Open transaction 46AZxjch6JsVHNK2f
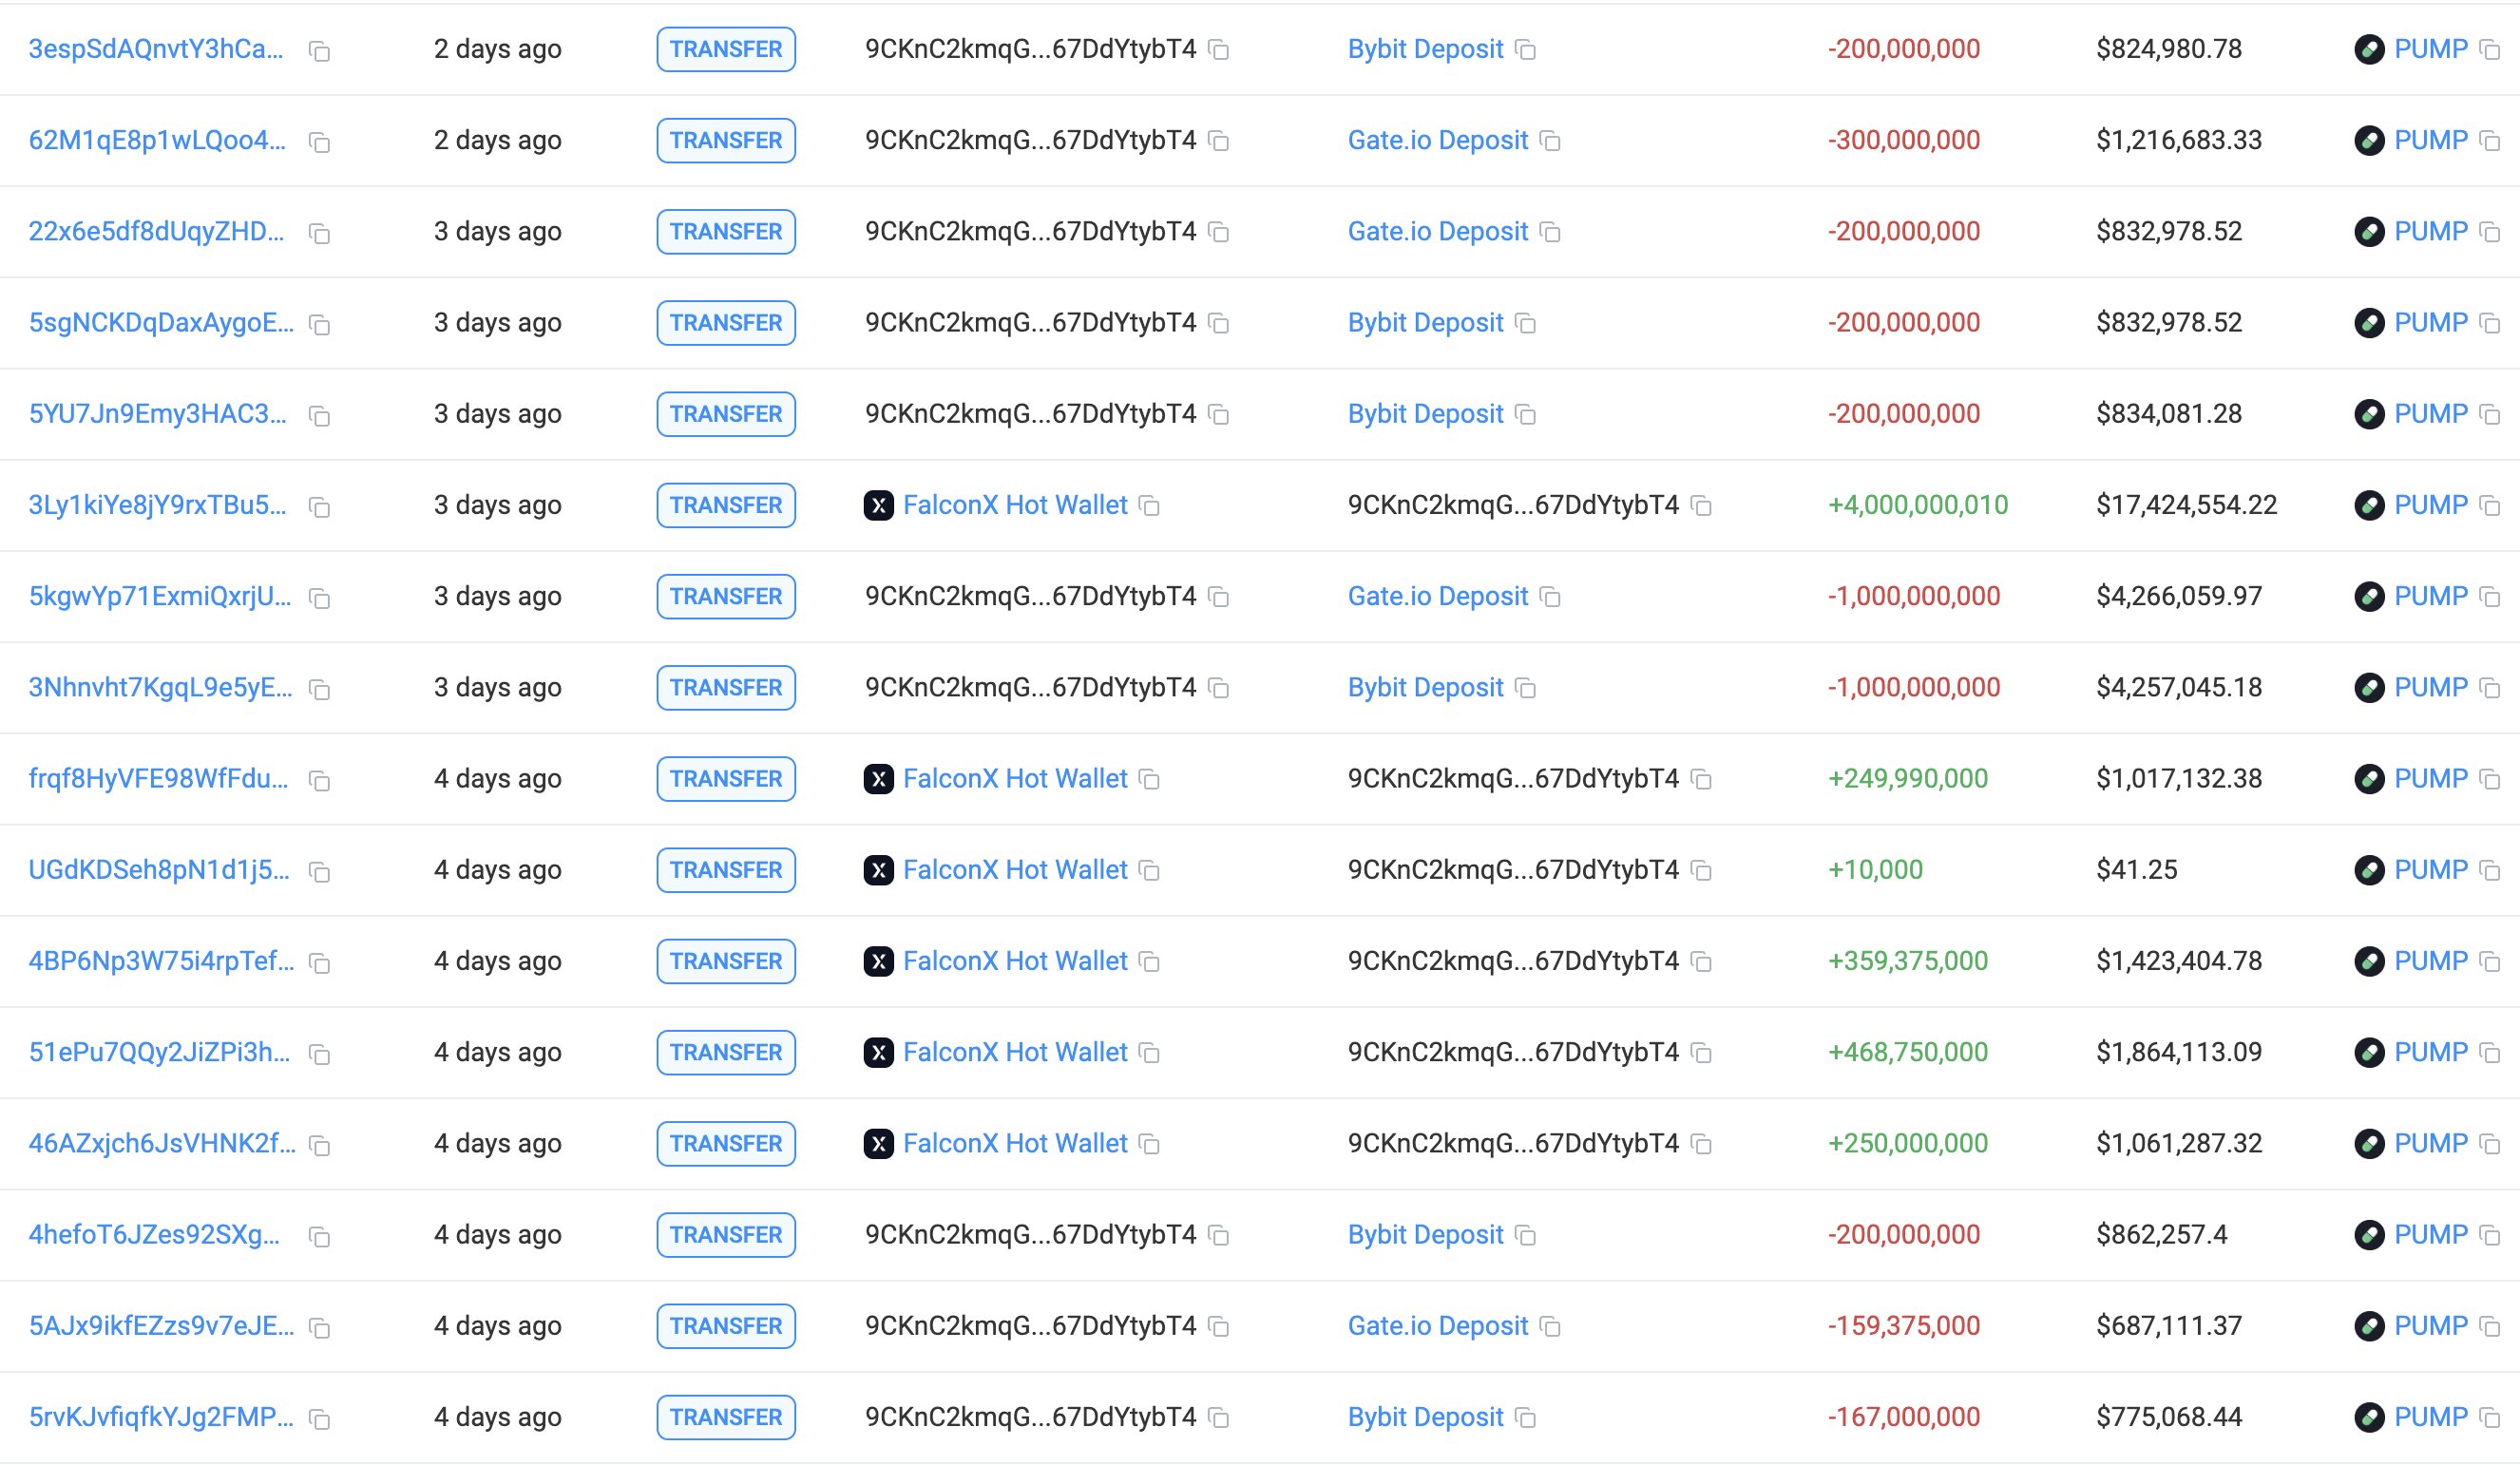The height and width of the screenshot is (1465, 2520). point(161,1143)
